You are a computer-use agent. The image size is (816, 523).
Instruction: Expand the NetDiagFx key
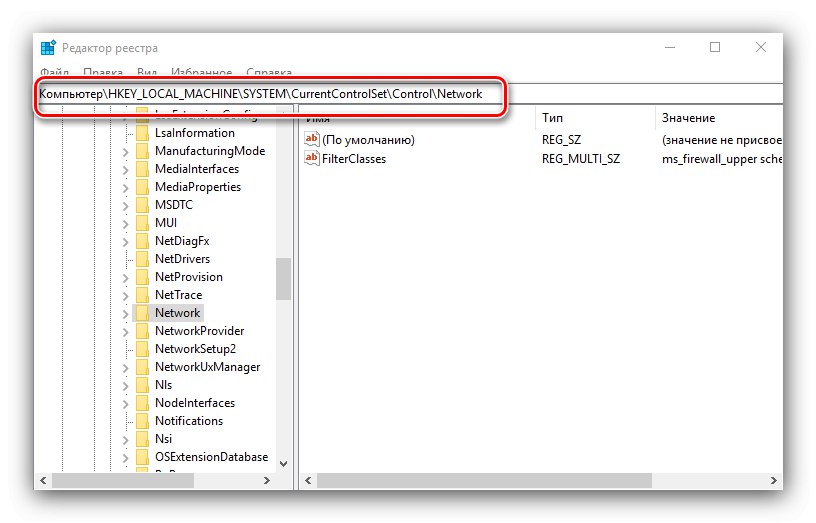[125, 243]
